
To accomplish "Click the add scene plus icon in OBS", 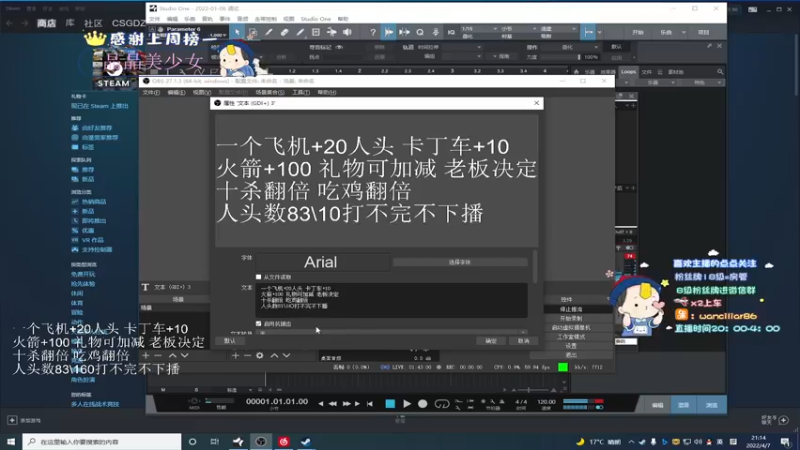I will [146, 355].
